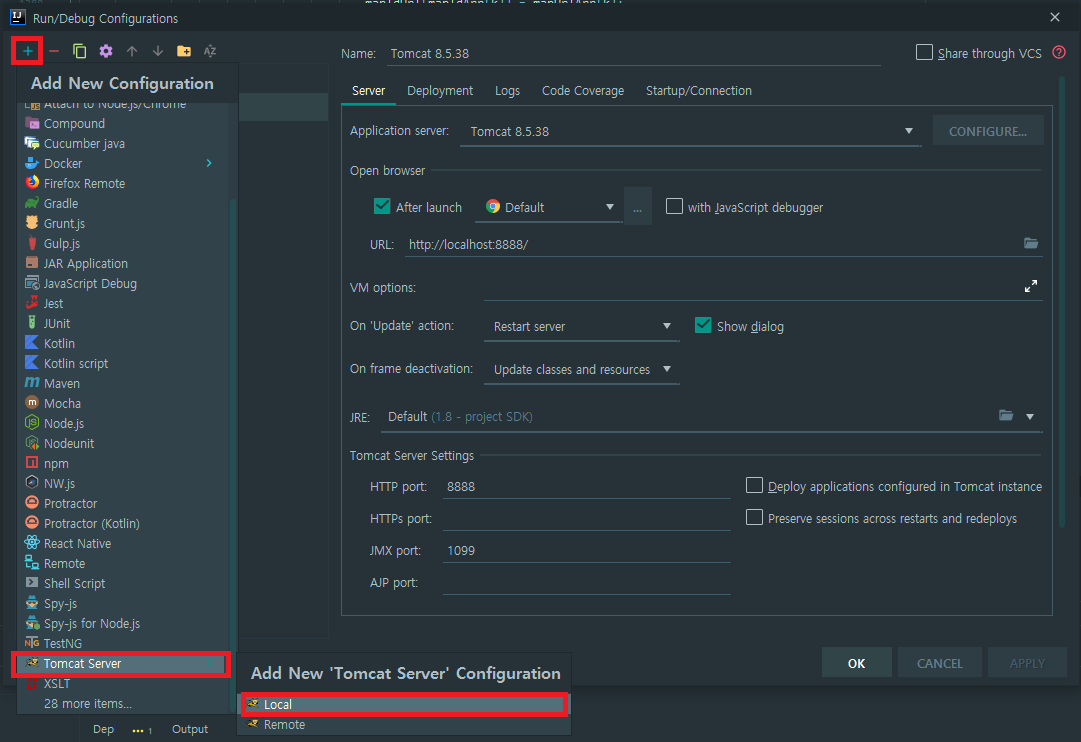Switch to the Code Coverage tab
Viewport: 1081px width, 742px height.
coord(583,90)
